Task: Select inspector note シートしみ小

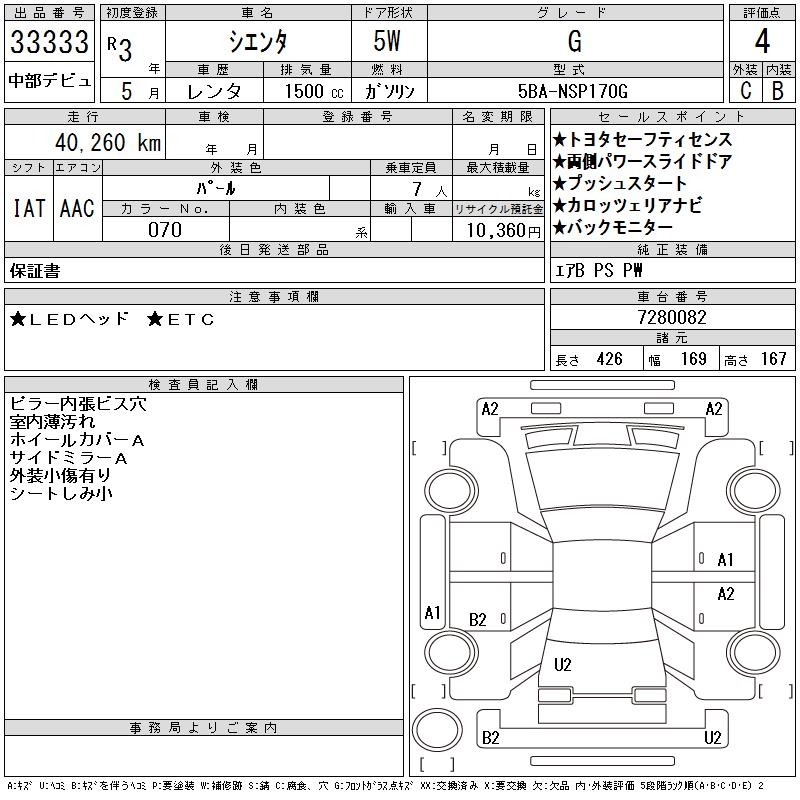Action: coord(61,493)
